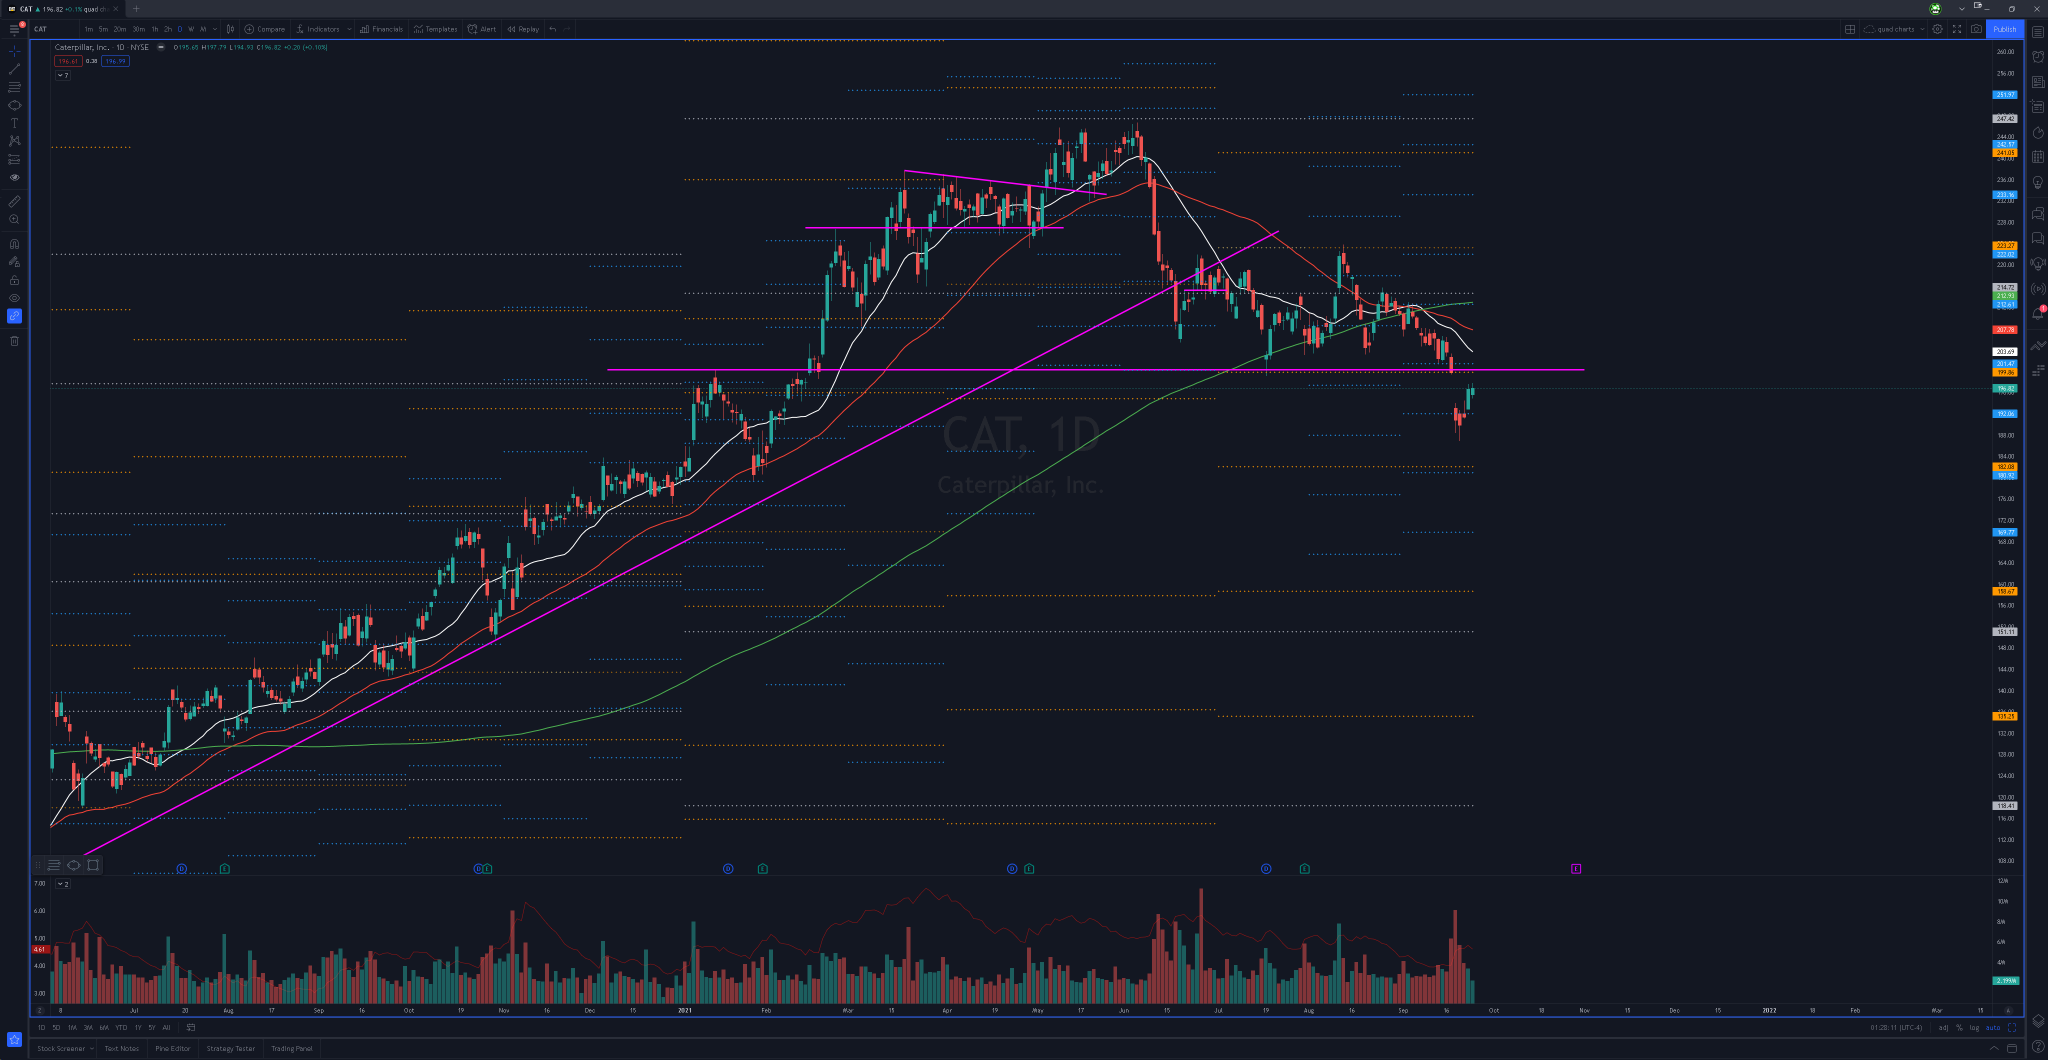The image size is (2048, 1060).
Task: Undo the last chart action
Action: (x=553, y=29)
